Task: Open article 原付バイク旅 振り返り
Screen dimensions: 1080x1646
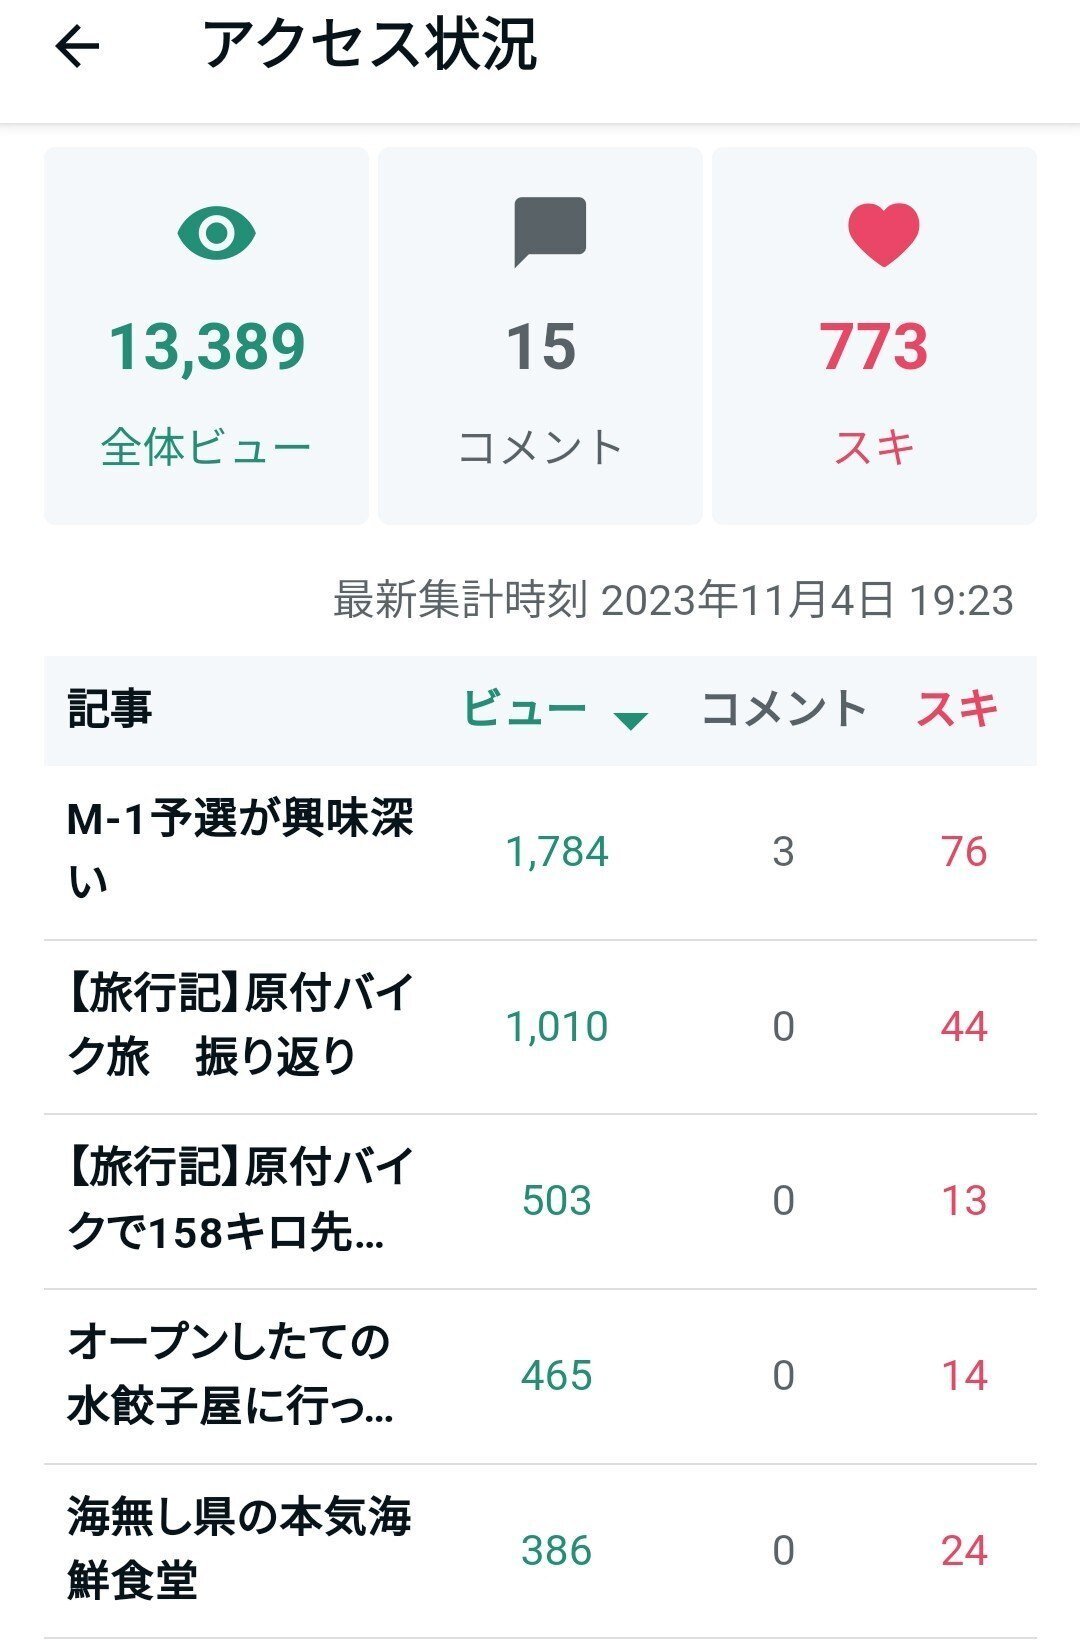Action: point(239,1025)
